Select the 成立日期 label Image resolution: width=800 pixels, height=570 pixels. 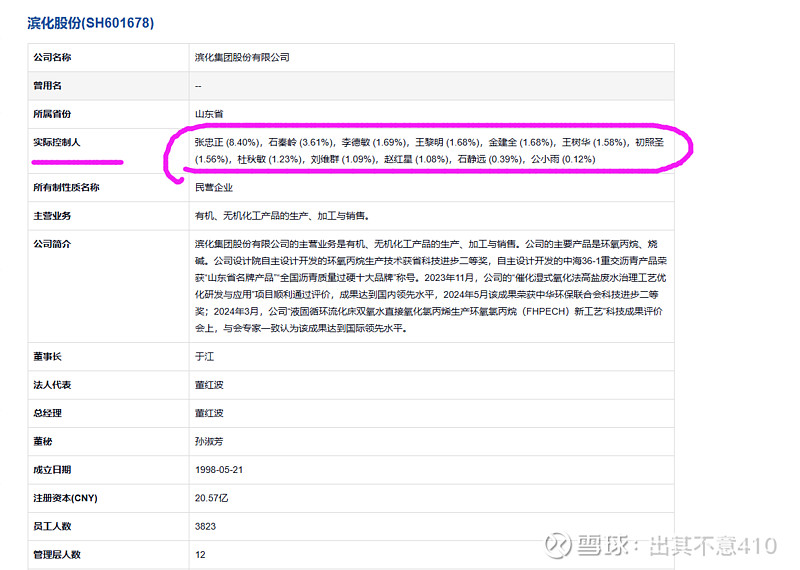pyautogui.click(x=52, y=469)
